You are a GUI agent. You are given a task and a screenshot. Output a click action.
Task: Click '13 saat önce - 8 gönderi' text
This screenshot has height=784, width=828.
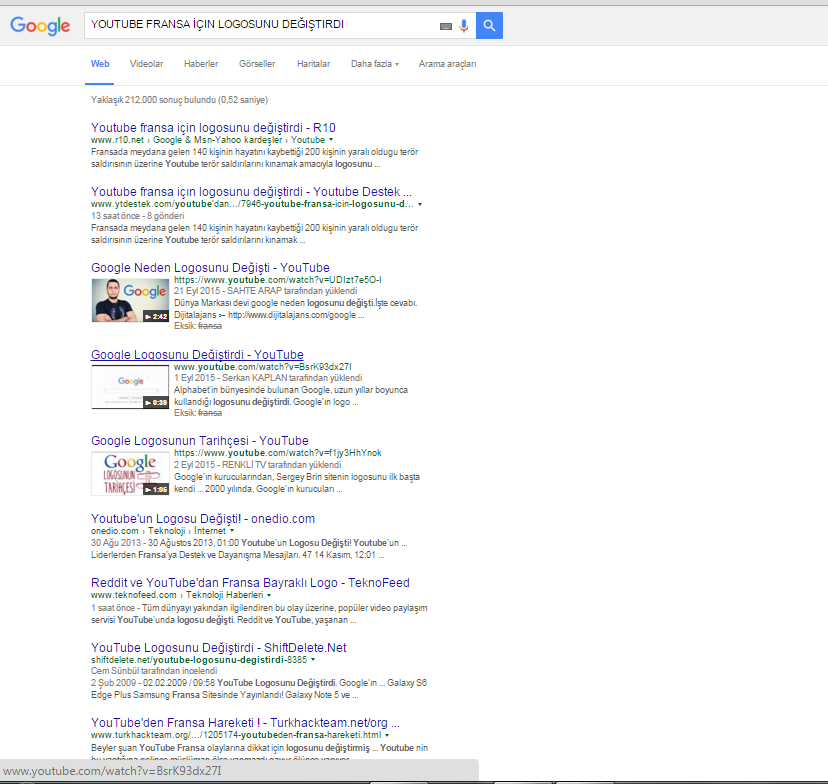tap(137, 216)
